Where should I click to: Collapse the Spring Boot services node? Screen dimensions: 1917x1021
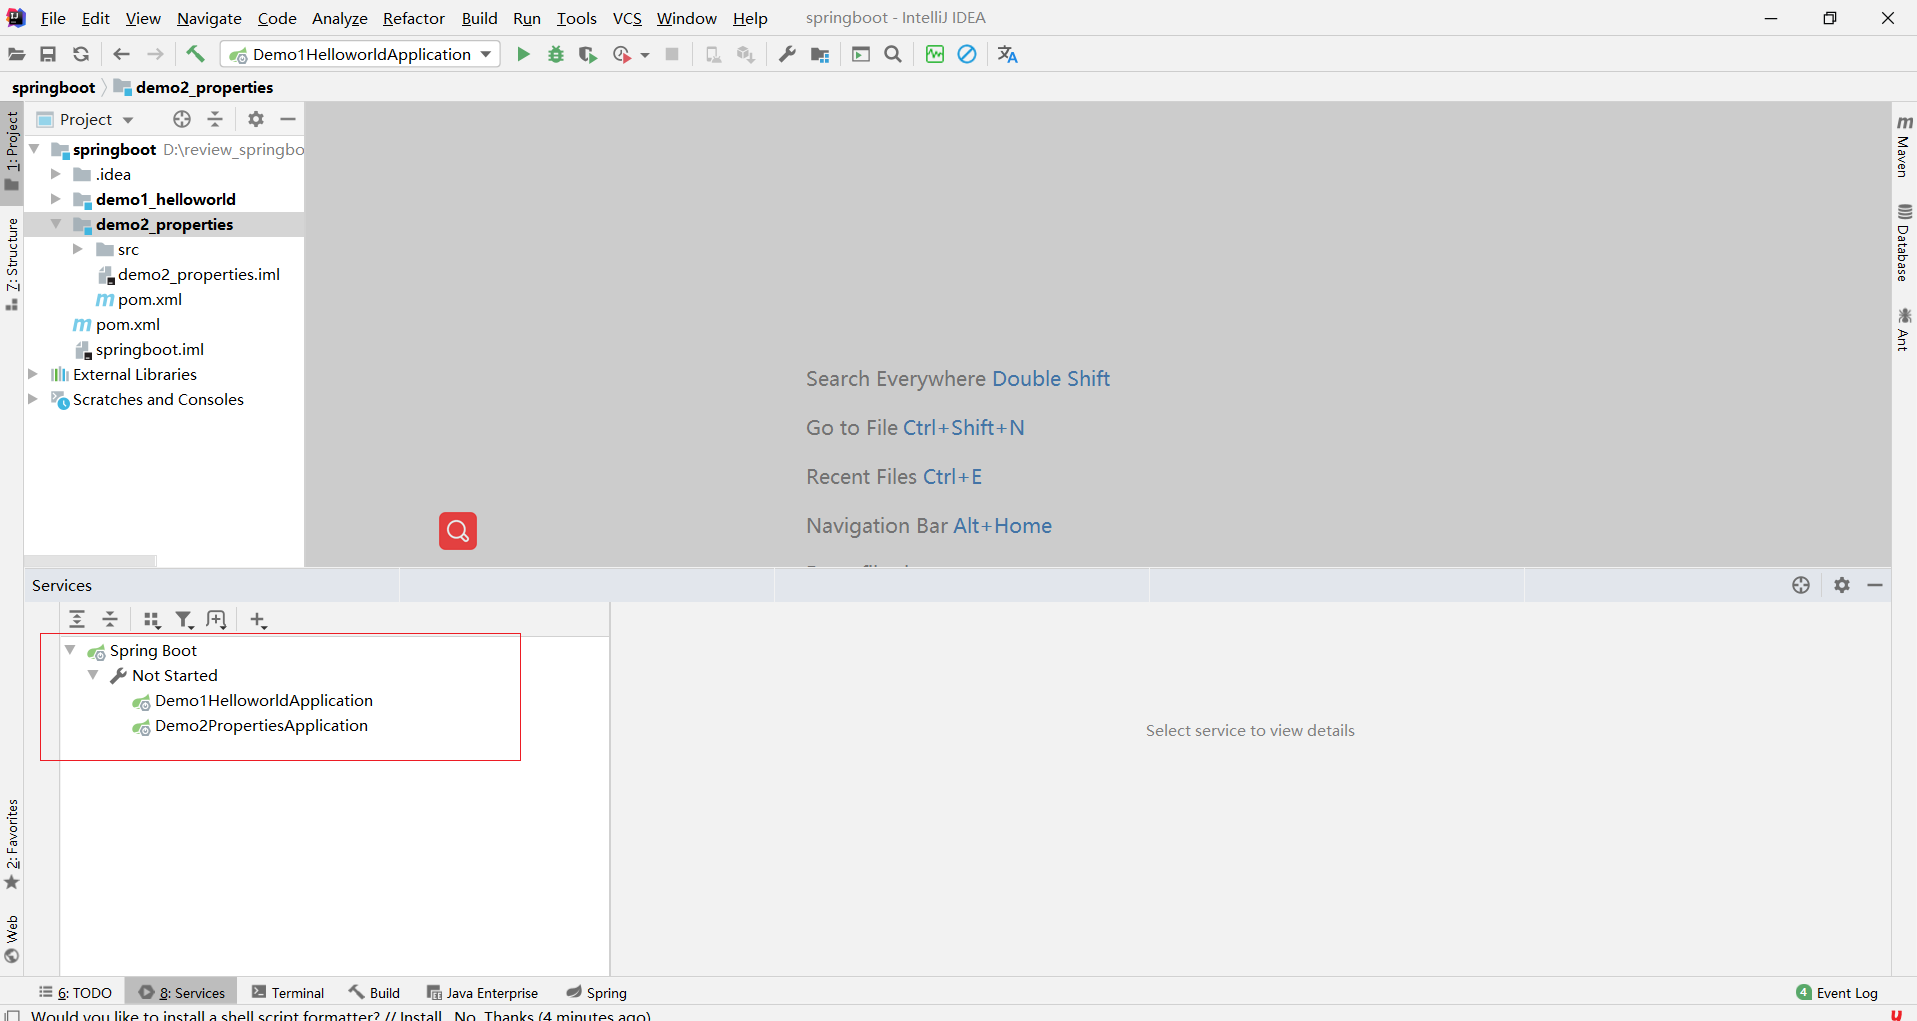pyautogui.click(x=70, y=650)
